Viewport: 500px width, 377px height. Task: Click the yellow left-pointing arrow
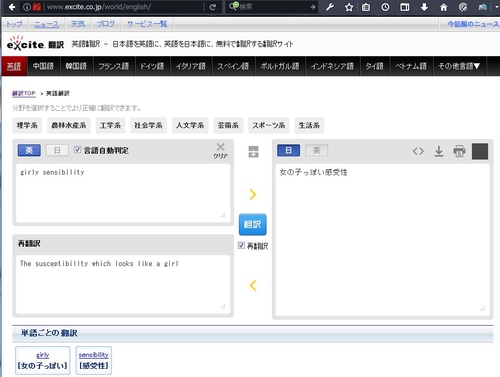pyautogui.click(x=253, y=285)
